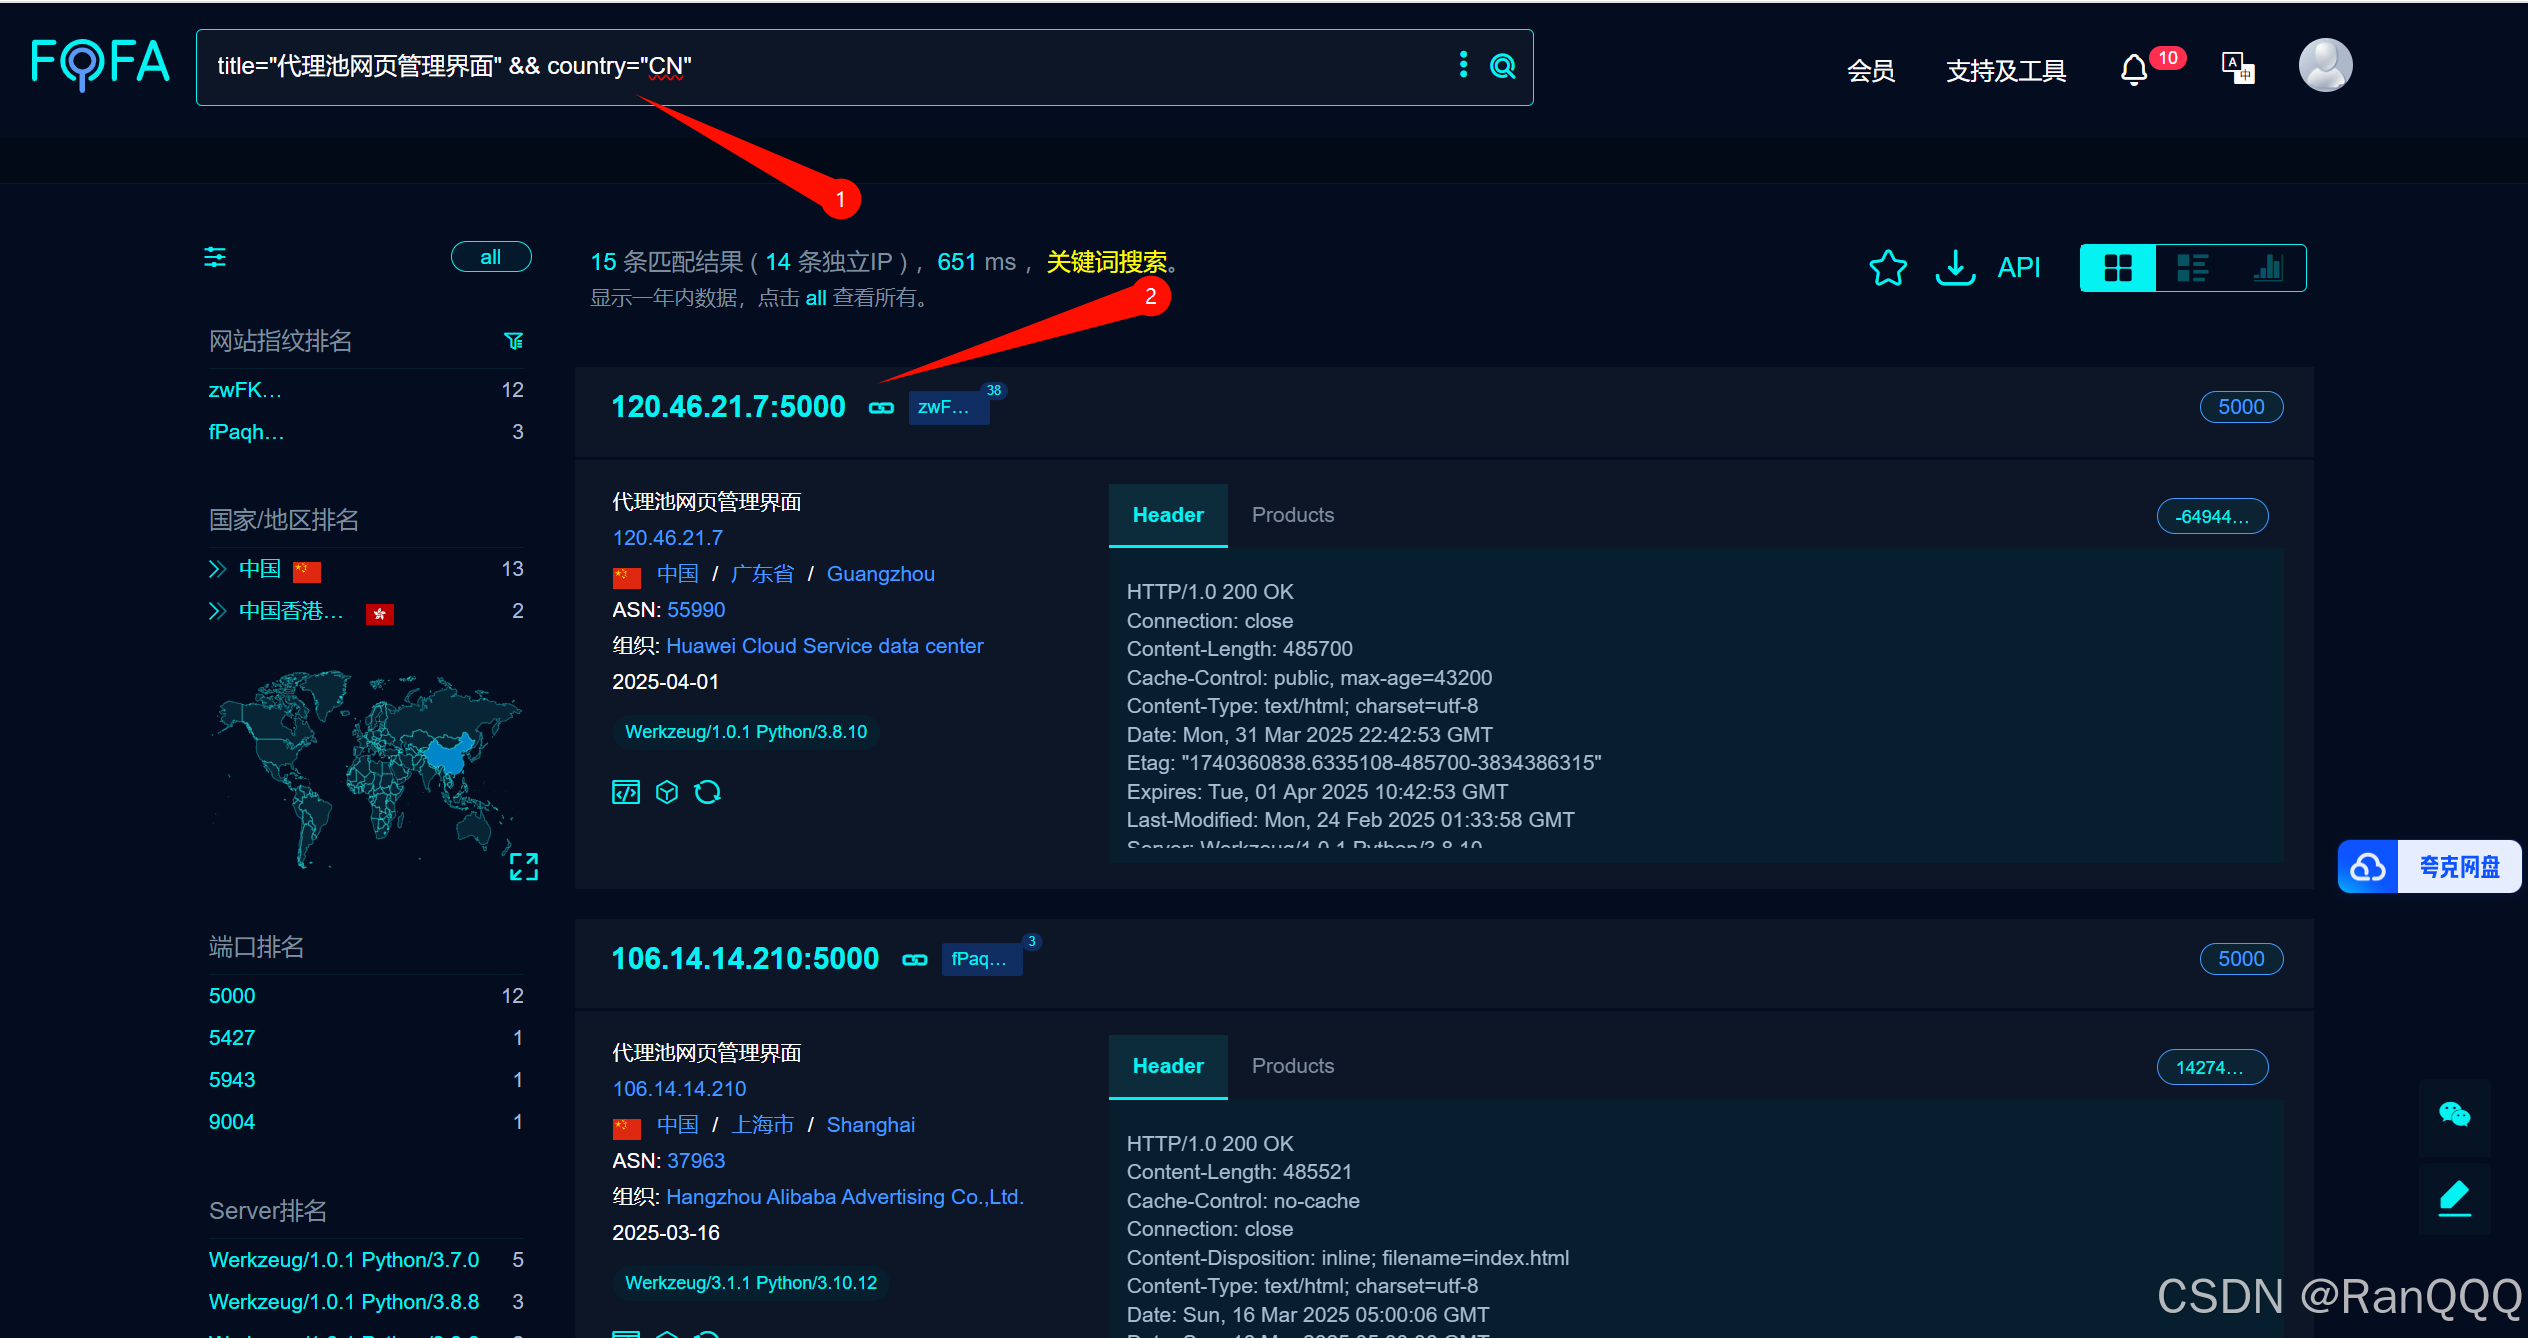Screen dimensions: 2528x1338
Task: Click the download results icon
Action: (x=1955, y=268)
